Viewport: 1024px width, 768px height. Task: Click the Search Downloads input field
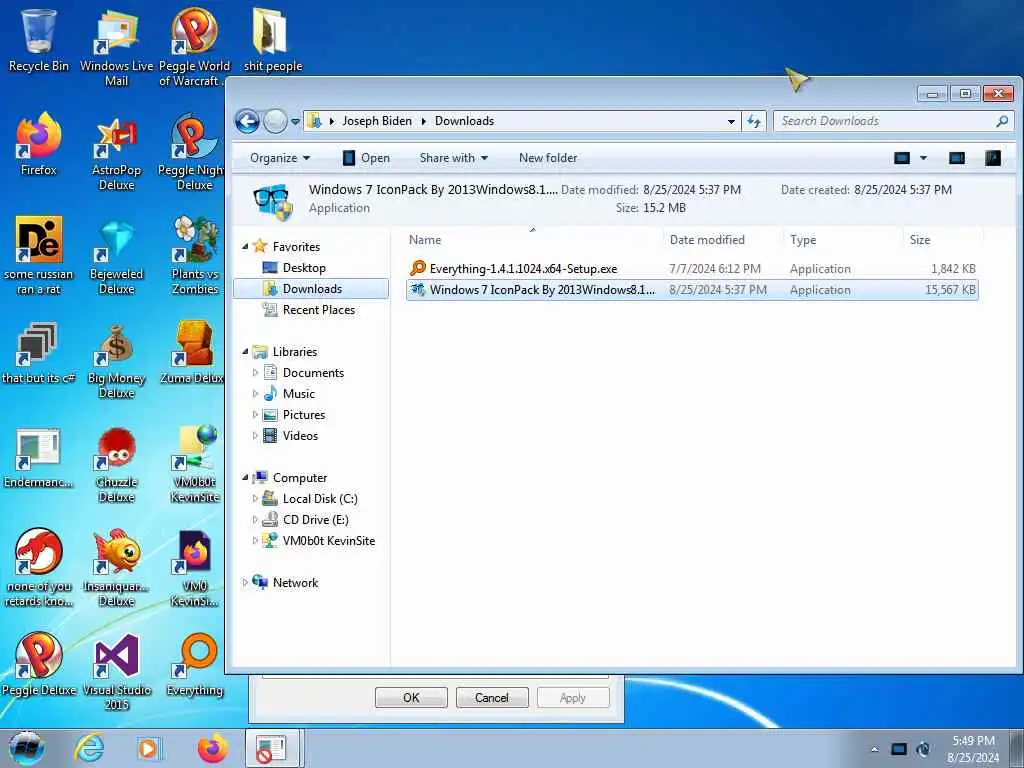pyautogui.click(x=885, y=121)
